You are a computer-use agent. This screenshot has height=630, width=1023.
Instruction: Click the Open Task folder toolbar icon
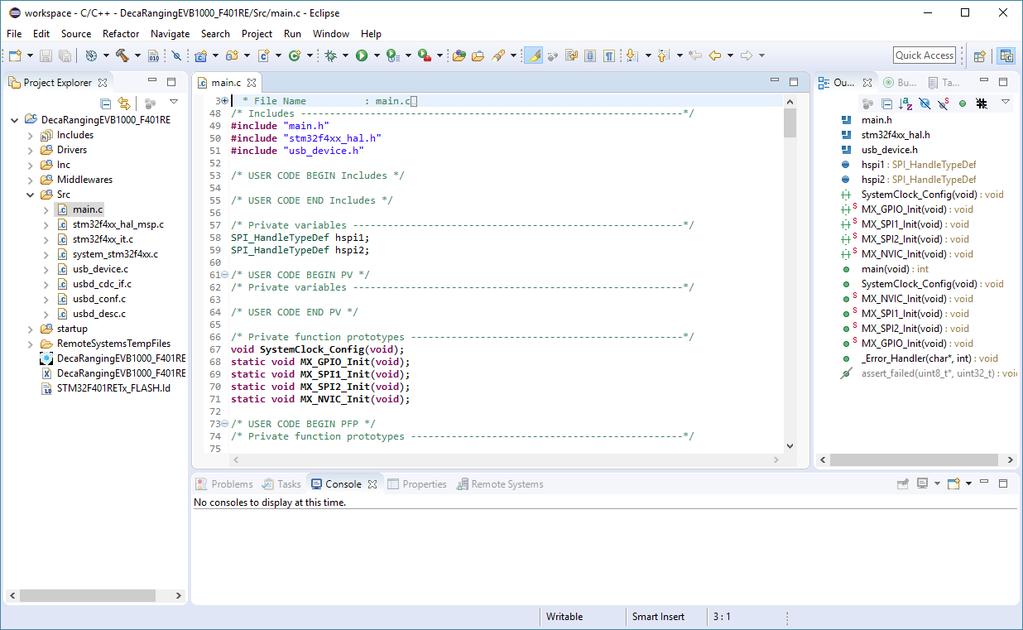(478, 55)
